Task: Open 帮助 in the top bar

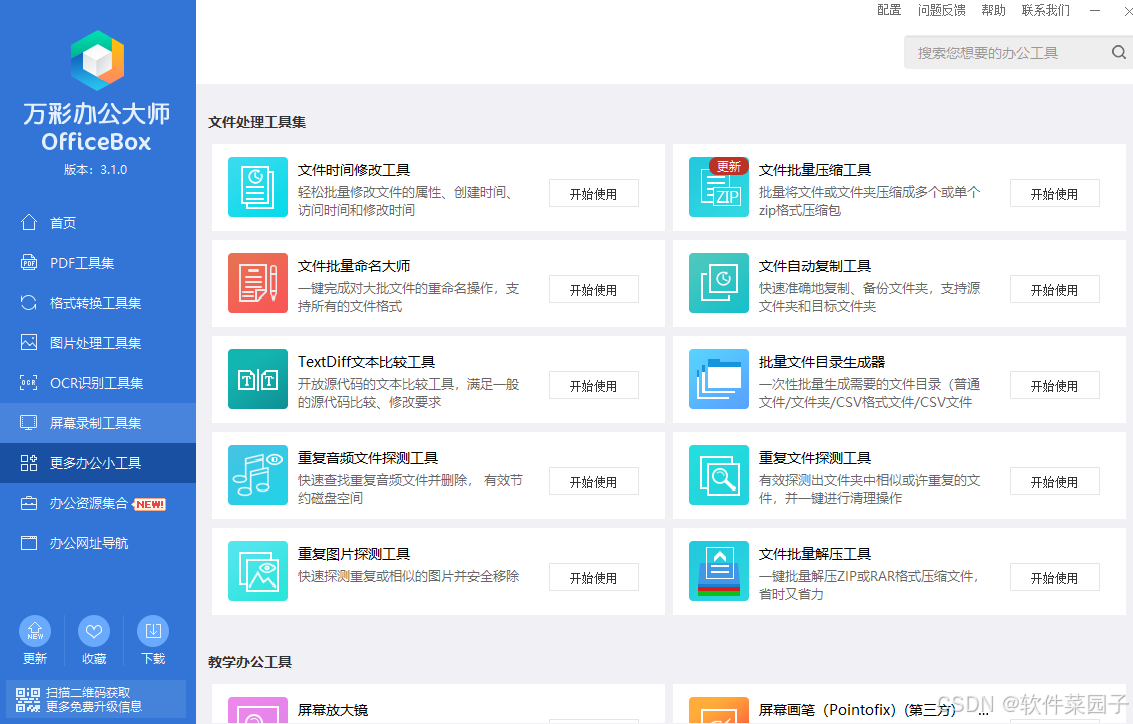Action: click(x=994, y=10)
